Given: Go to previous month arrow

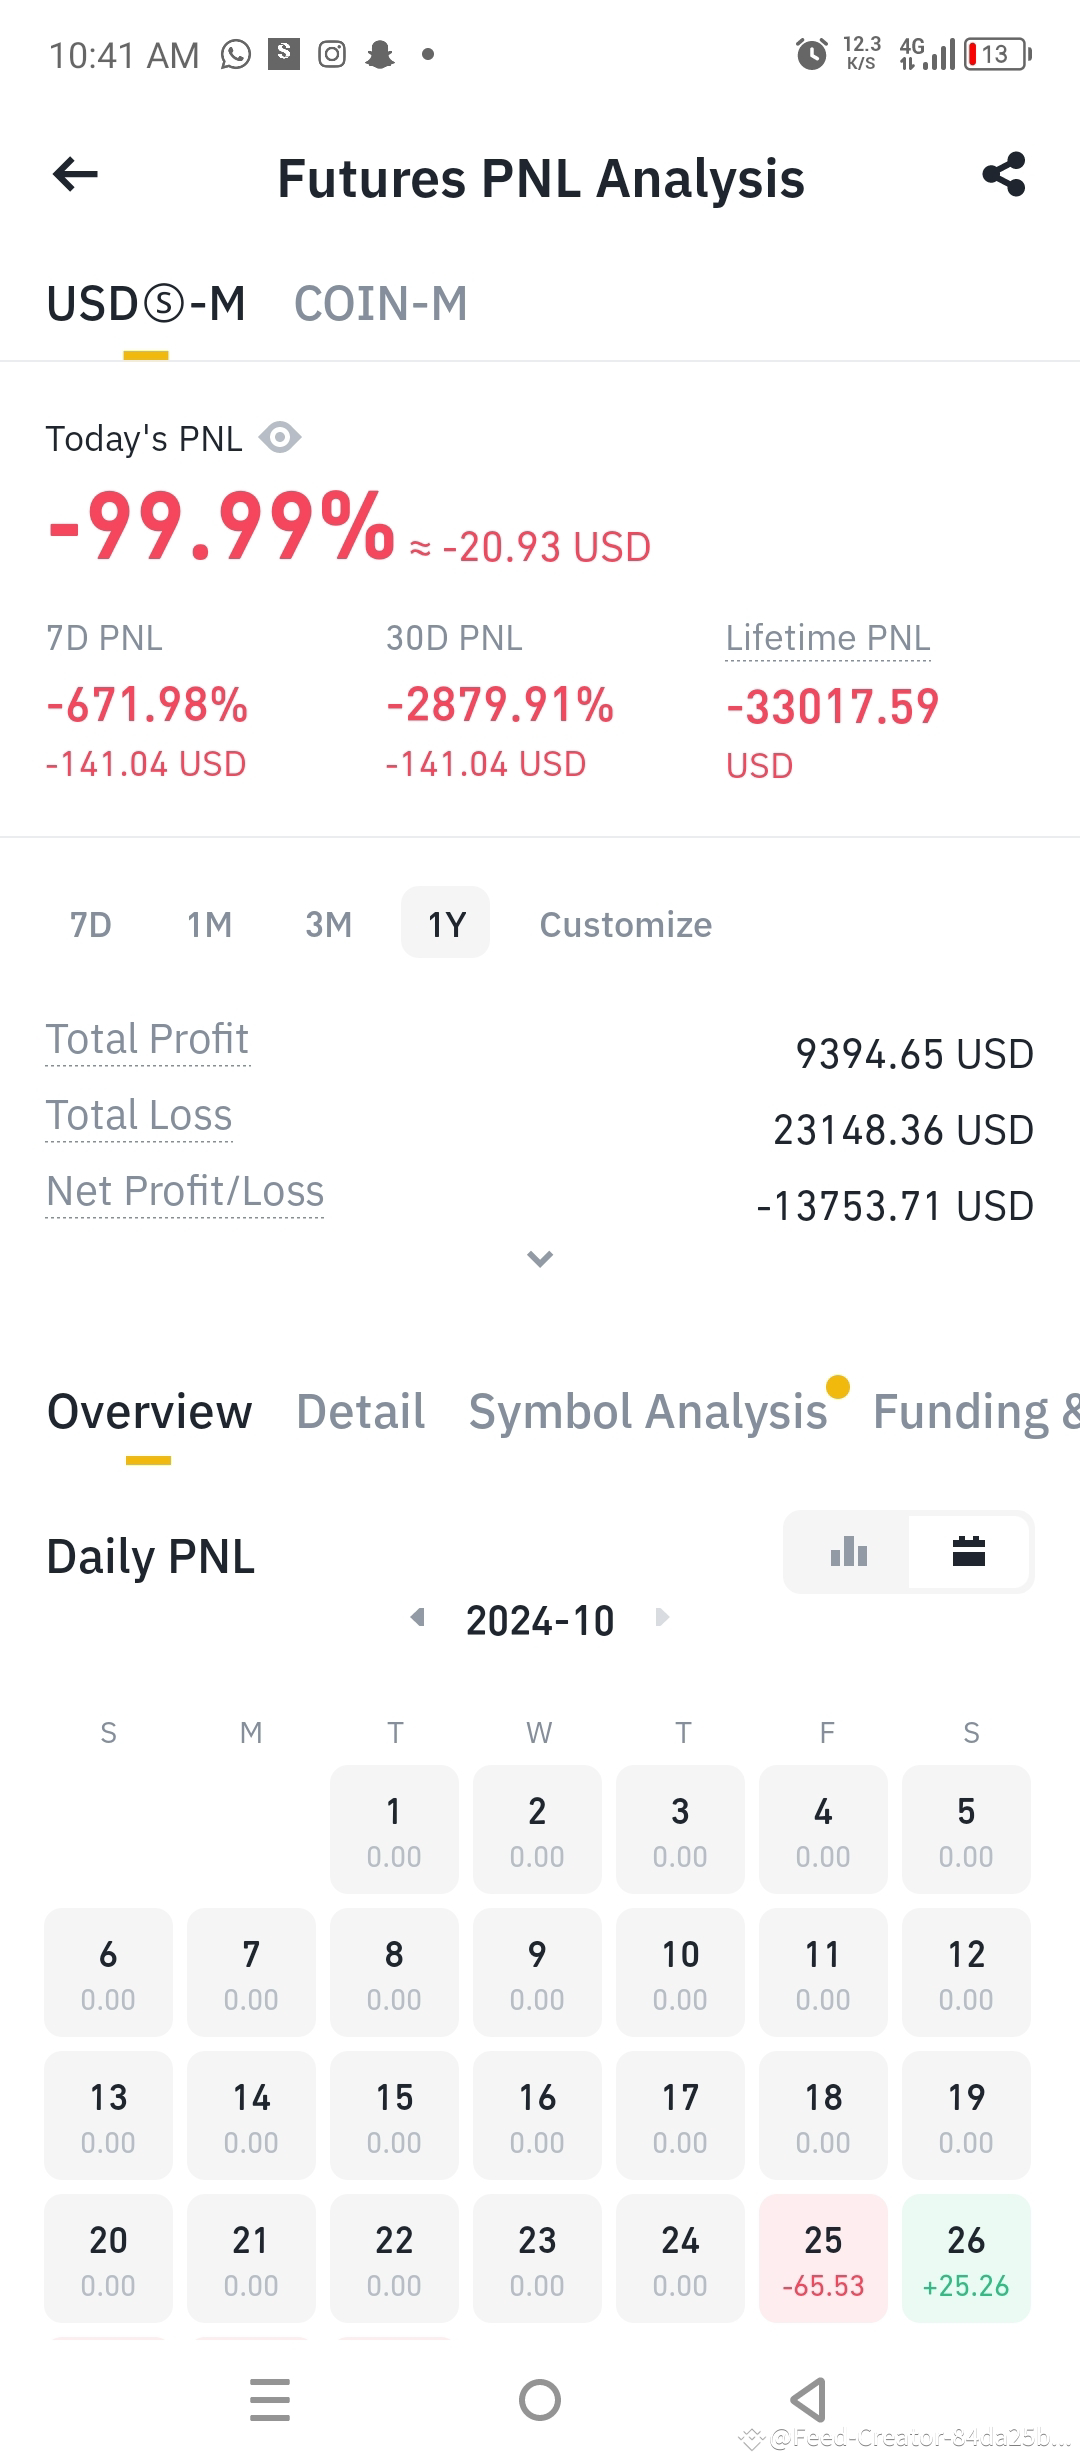Looking at the screenshot, I should pyautogui.click(x=418, y=1617).
